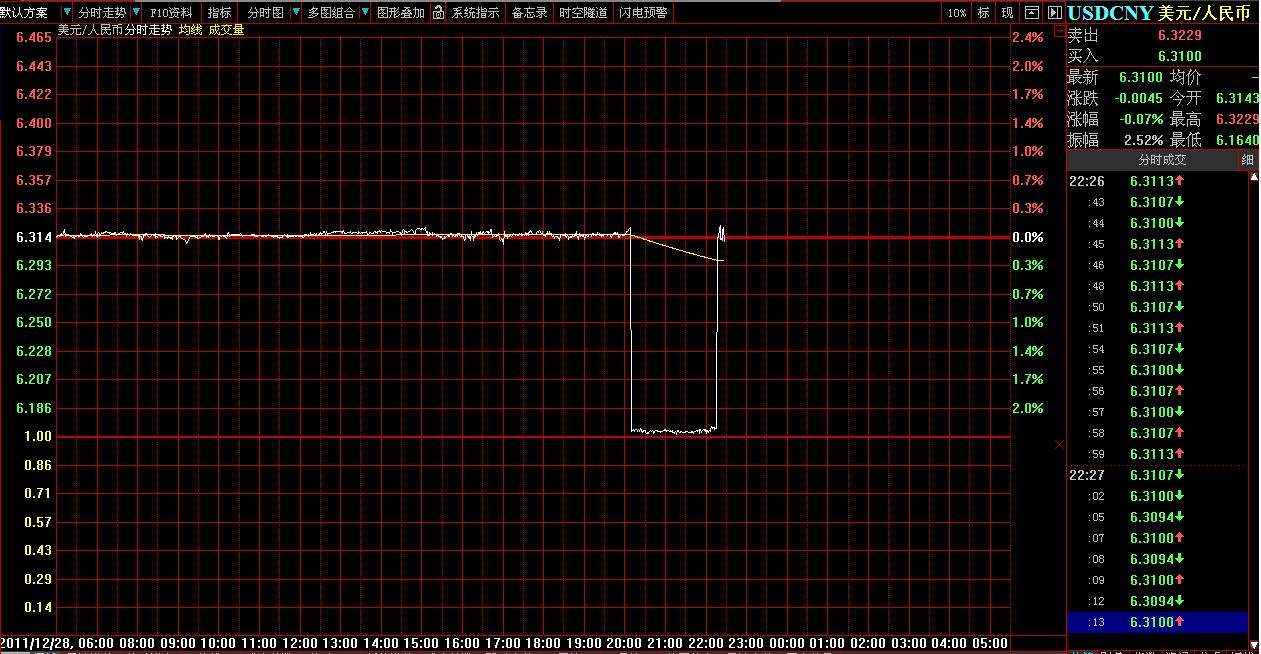Click the 美元/人民币分时走势 chart title
The image size is (1261, 654).
point(115,30)
